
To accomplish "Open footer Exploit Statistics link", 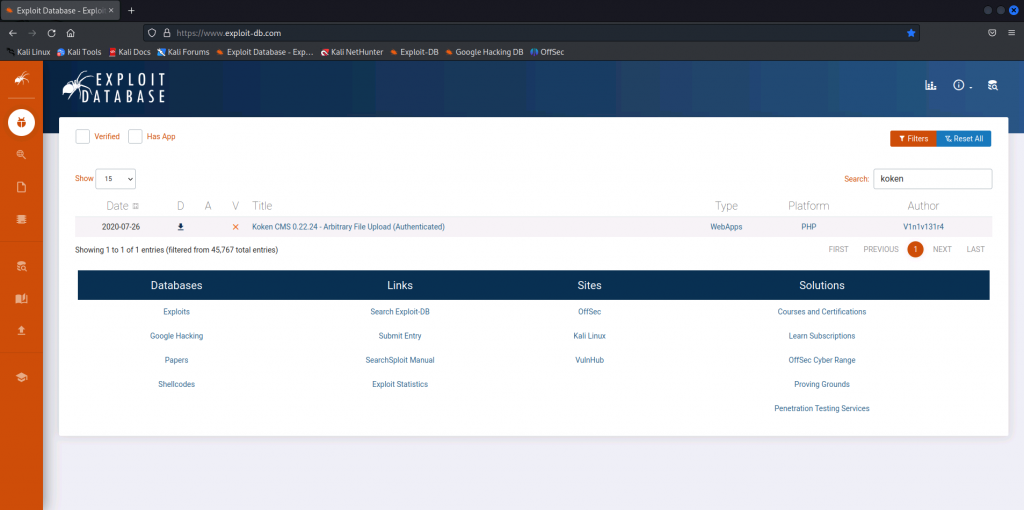I will (400, 384).
